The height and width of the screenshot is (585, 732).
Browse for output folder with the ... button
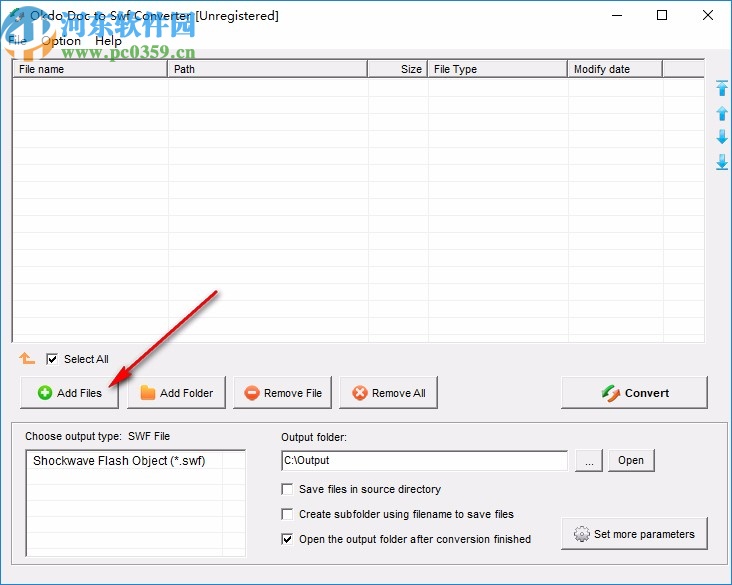[x=589, y=461]
